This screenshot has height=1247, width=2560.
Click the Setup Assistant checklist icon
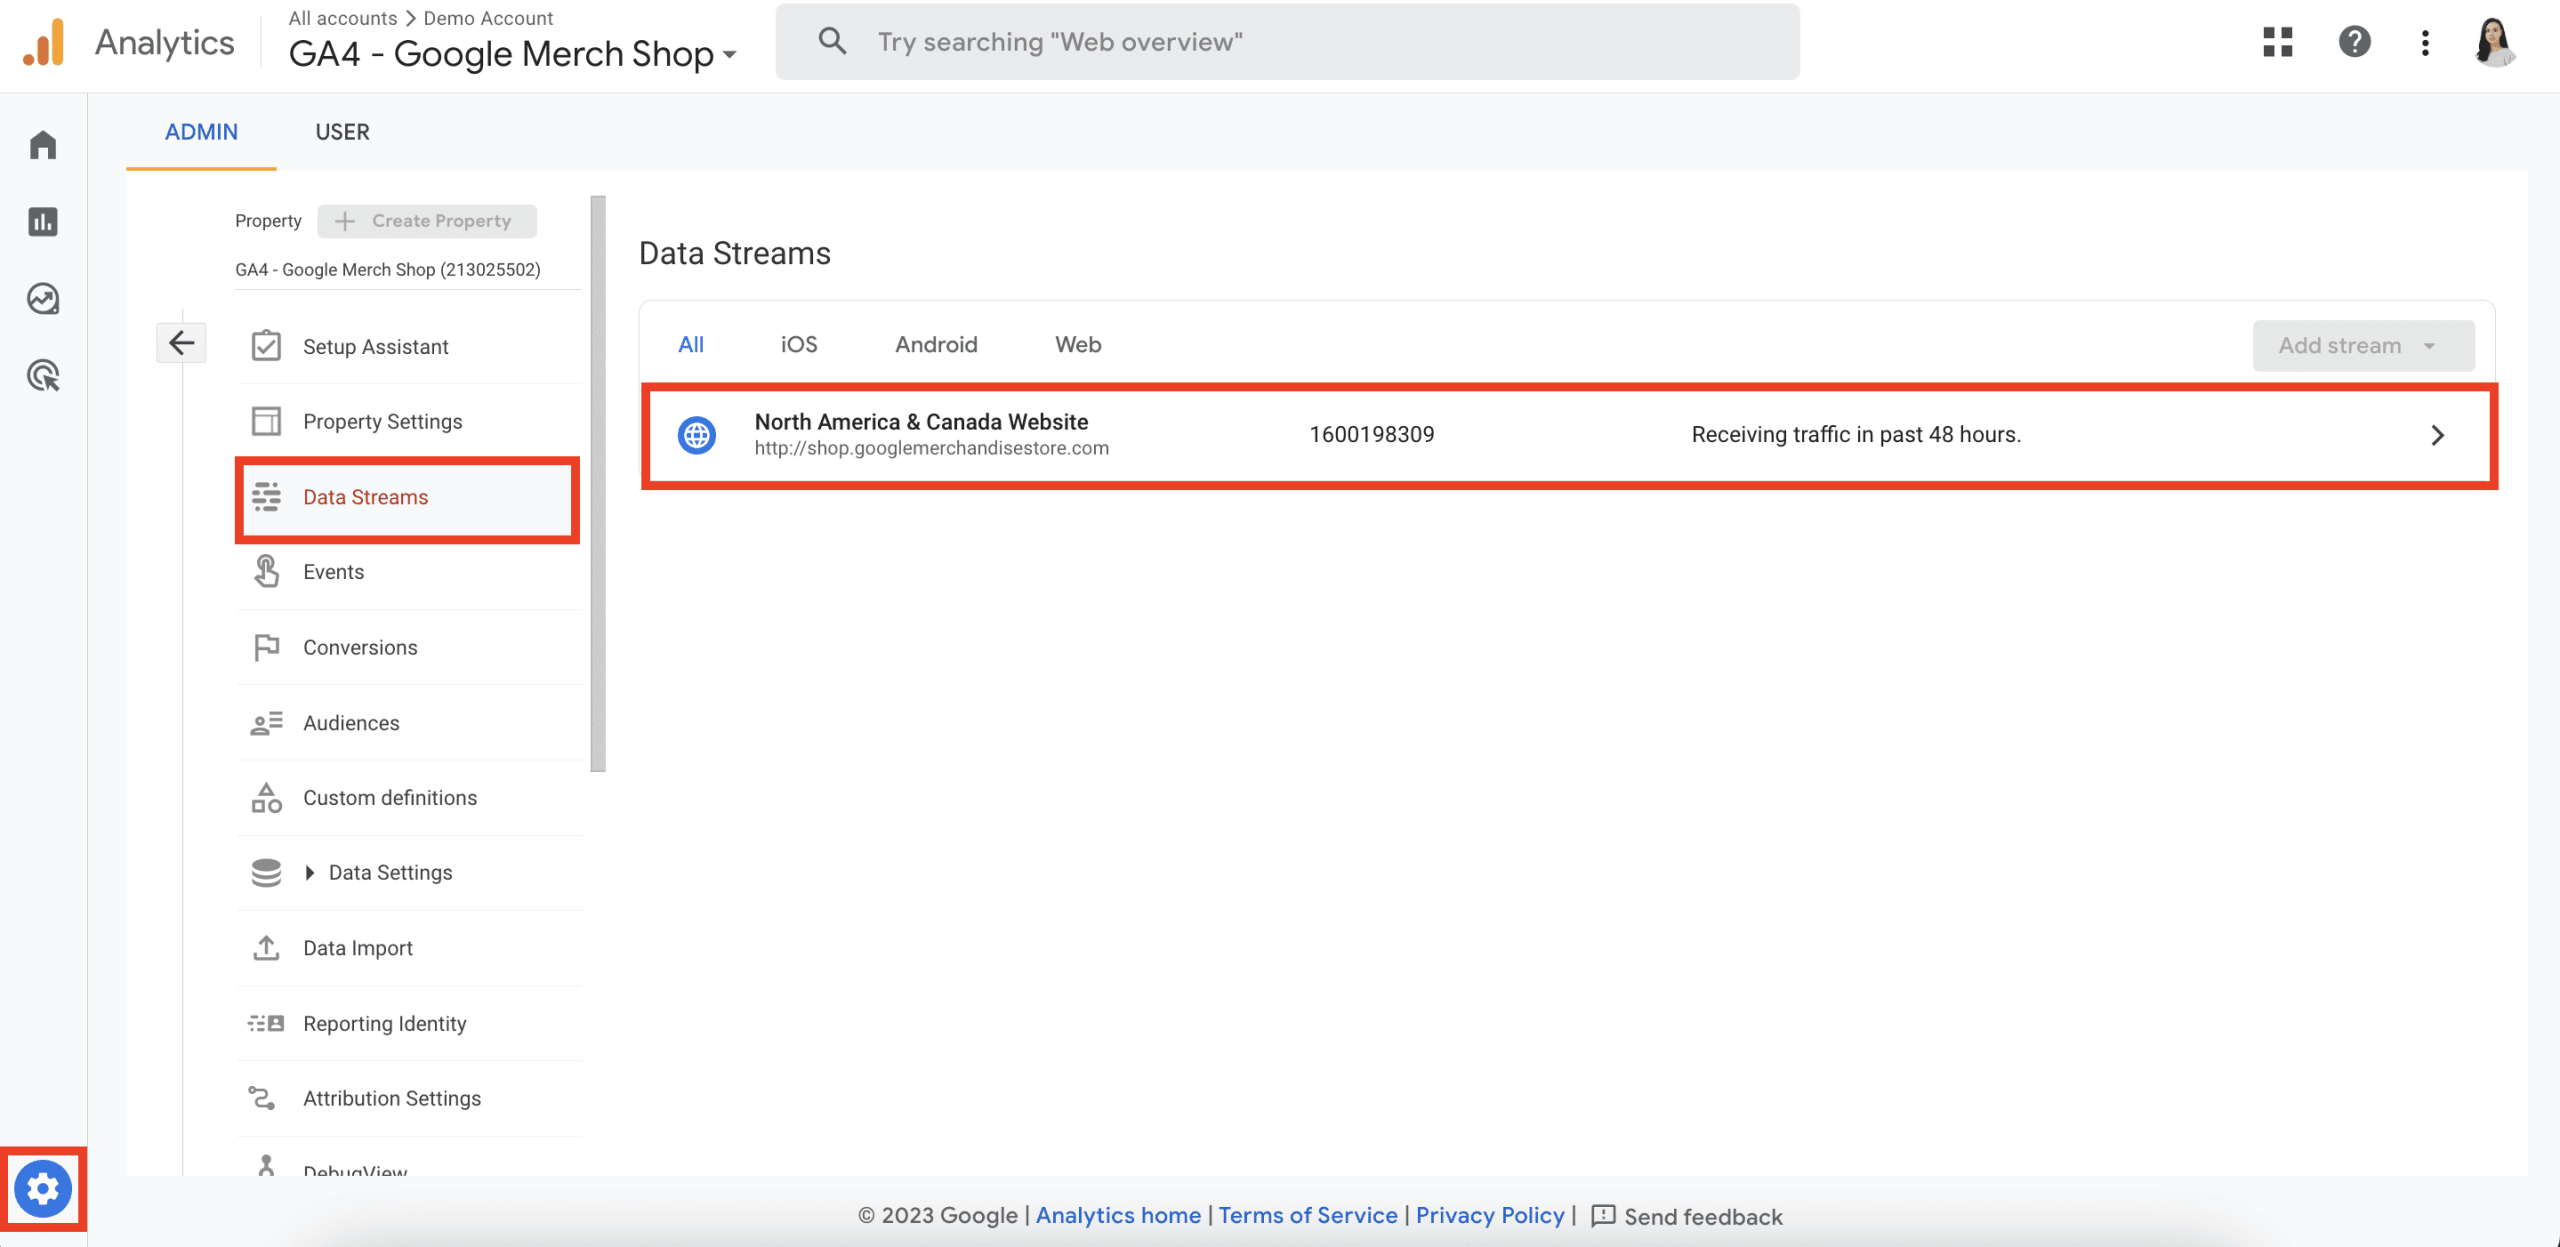[x=266, y=346]
